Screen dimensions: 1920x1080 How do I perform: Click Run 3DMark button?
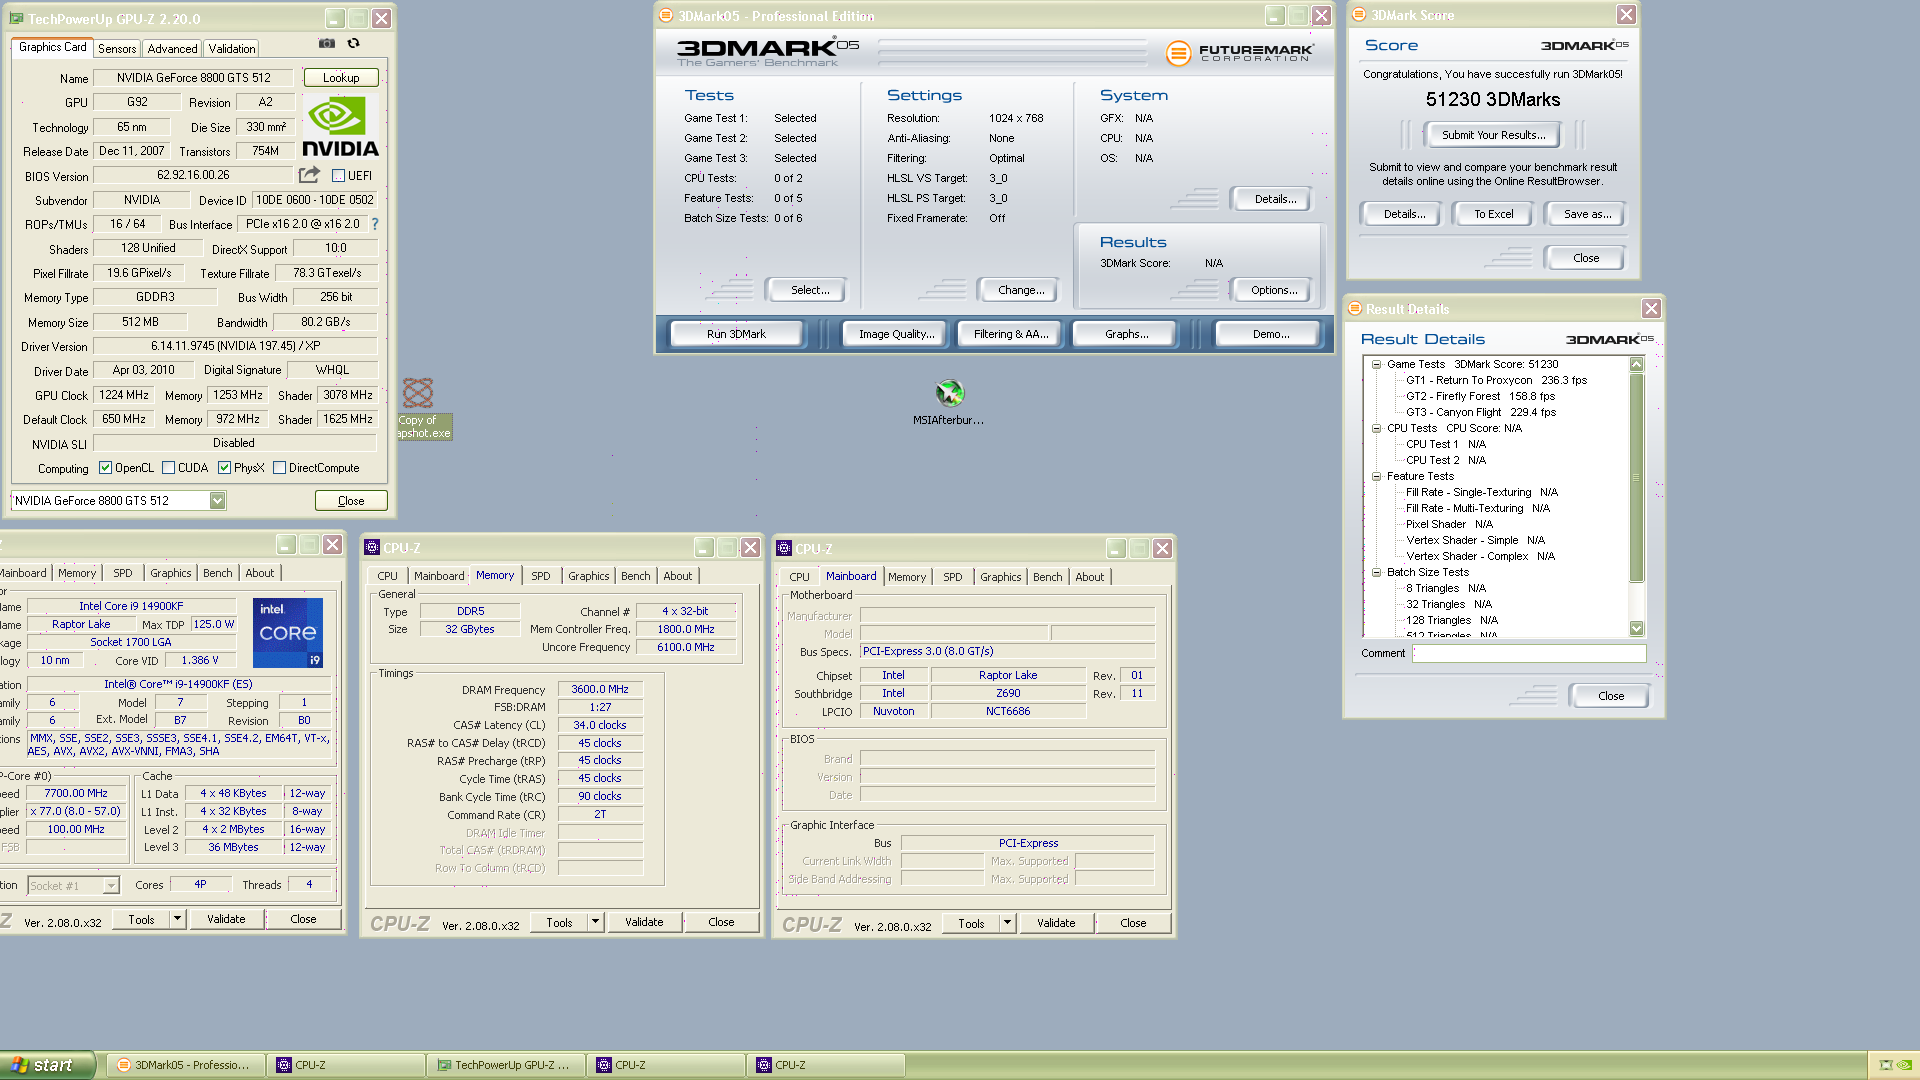click(736, 334)
